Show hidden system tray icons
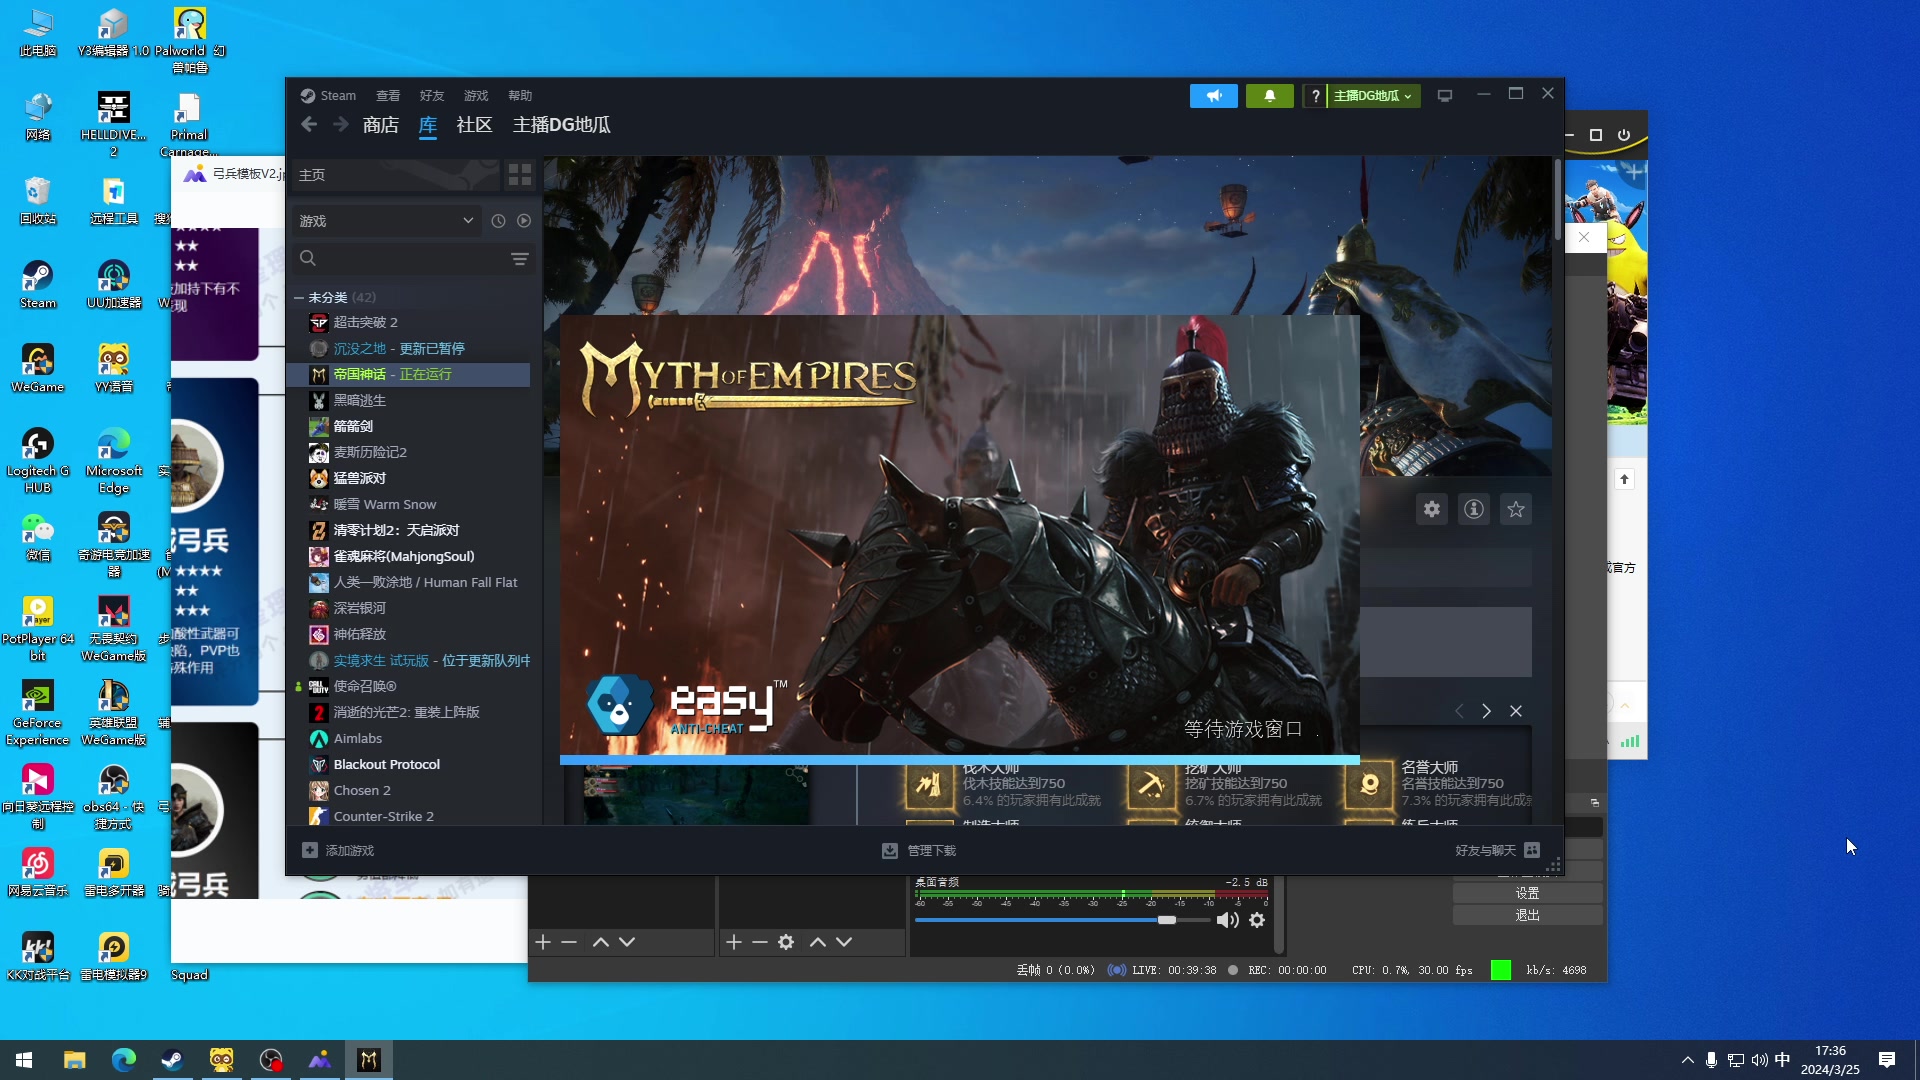Screen dimensions: 1920x1080 click(1688, 1060)
